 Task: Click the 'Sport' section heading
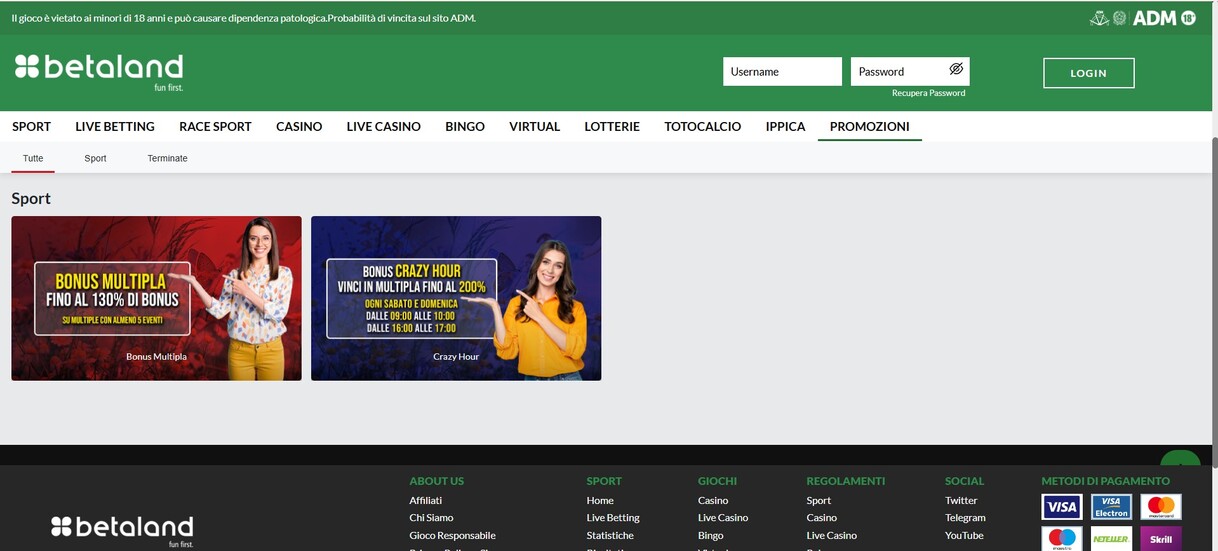31,198
